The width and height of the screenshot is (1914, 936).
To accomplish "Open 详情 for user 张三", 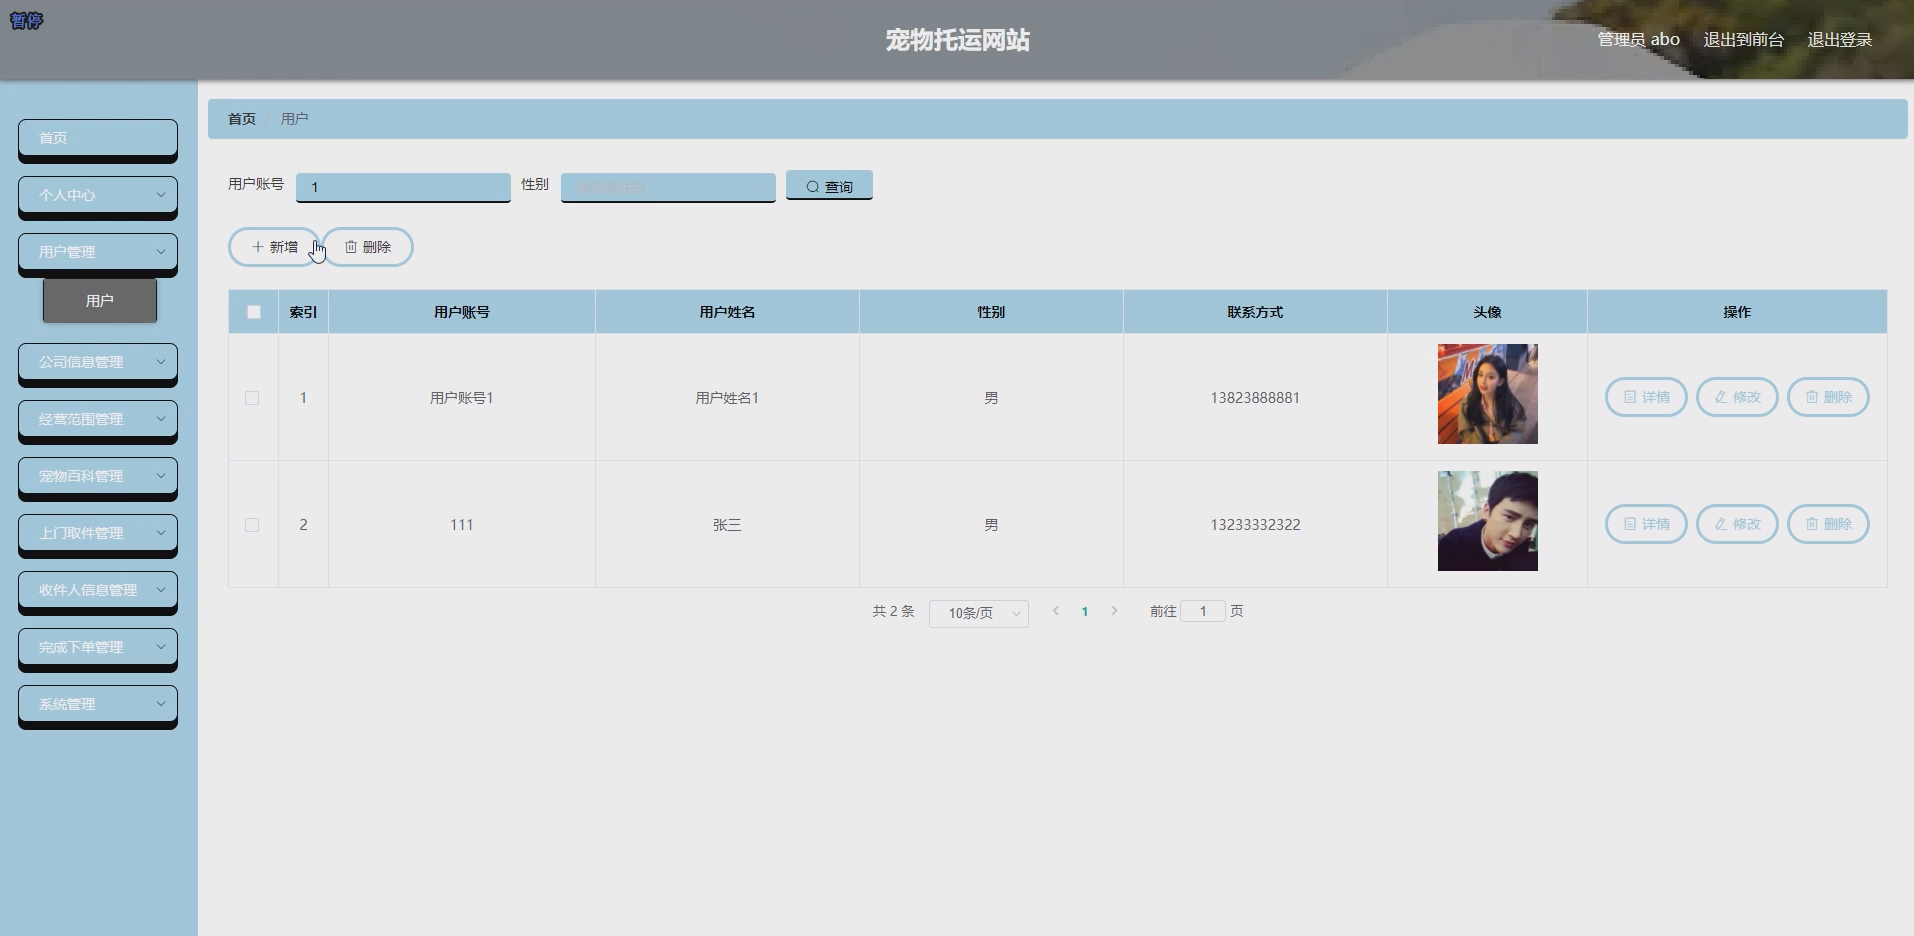I will pos(1646,524).
